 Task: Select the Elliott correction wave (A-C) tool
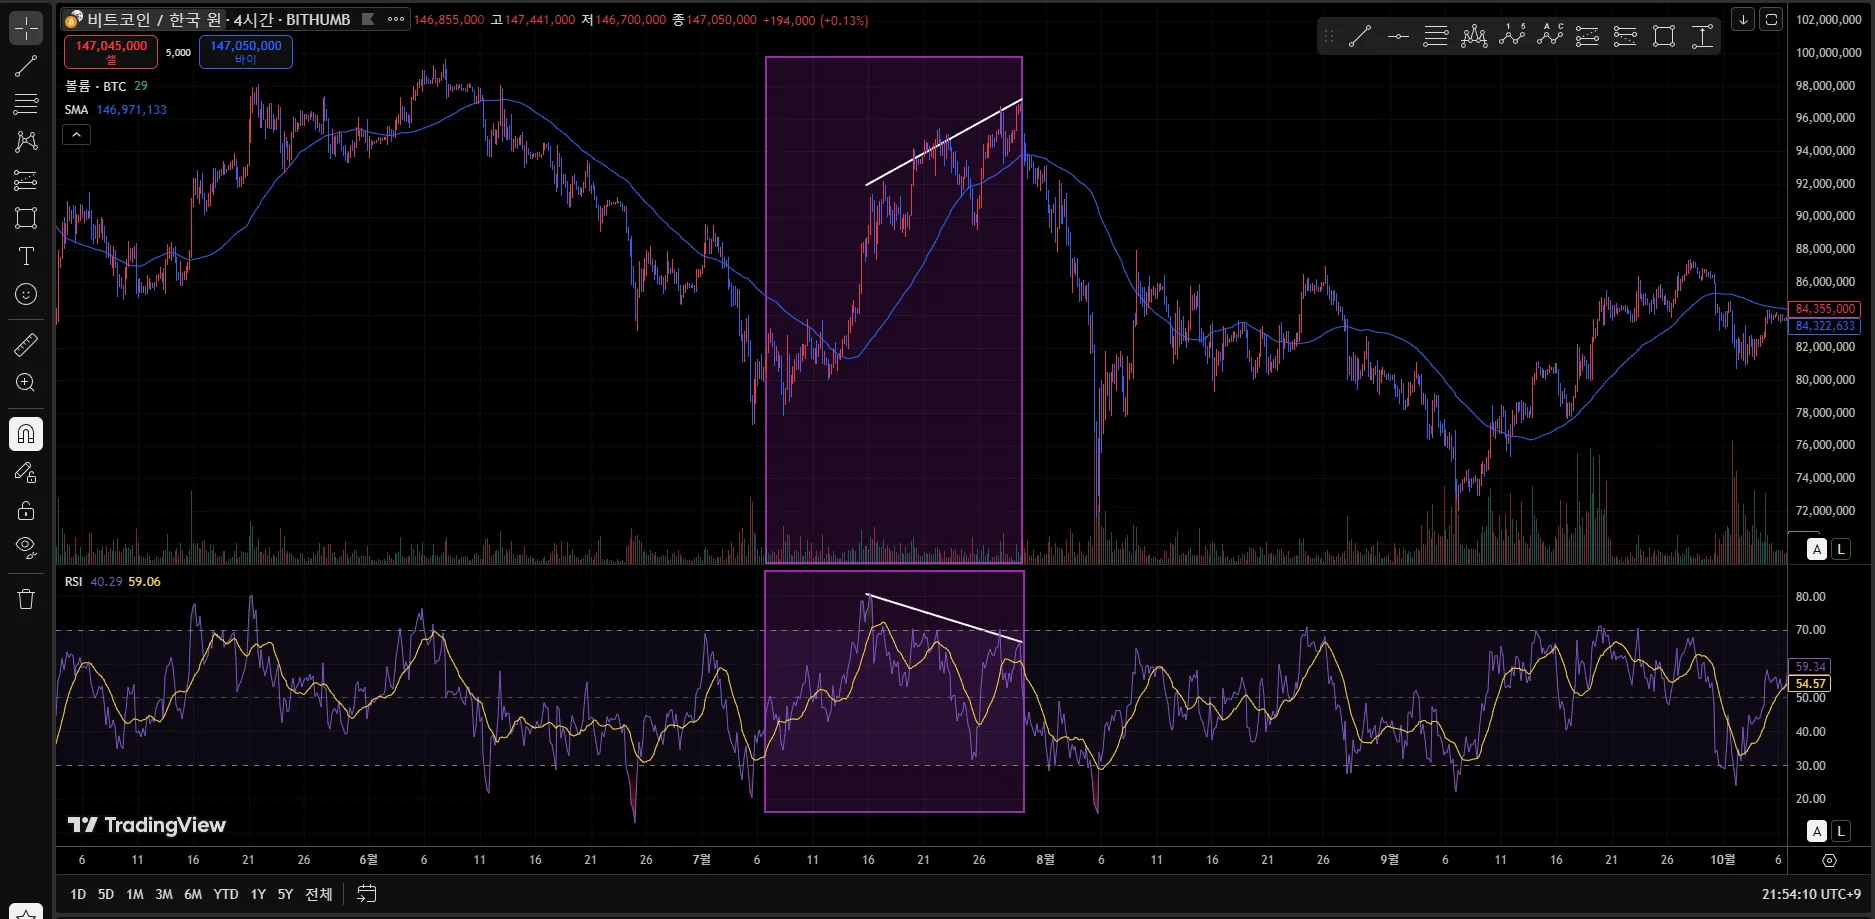(x=1550, y=37)
